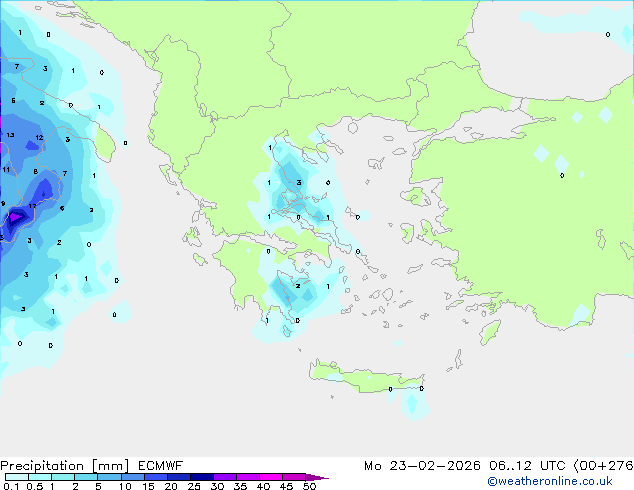Screen dimensions: 634x490
Task: Click the 'ECMWF' model label
Action: tap(161, 465)
